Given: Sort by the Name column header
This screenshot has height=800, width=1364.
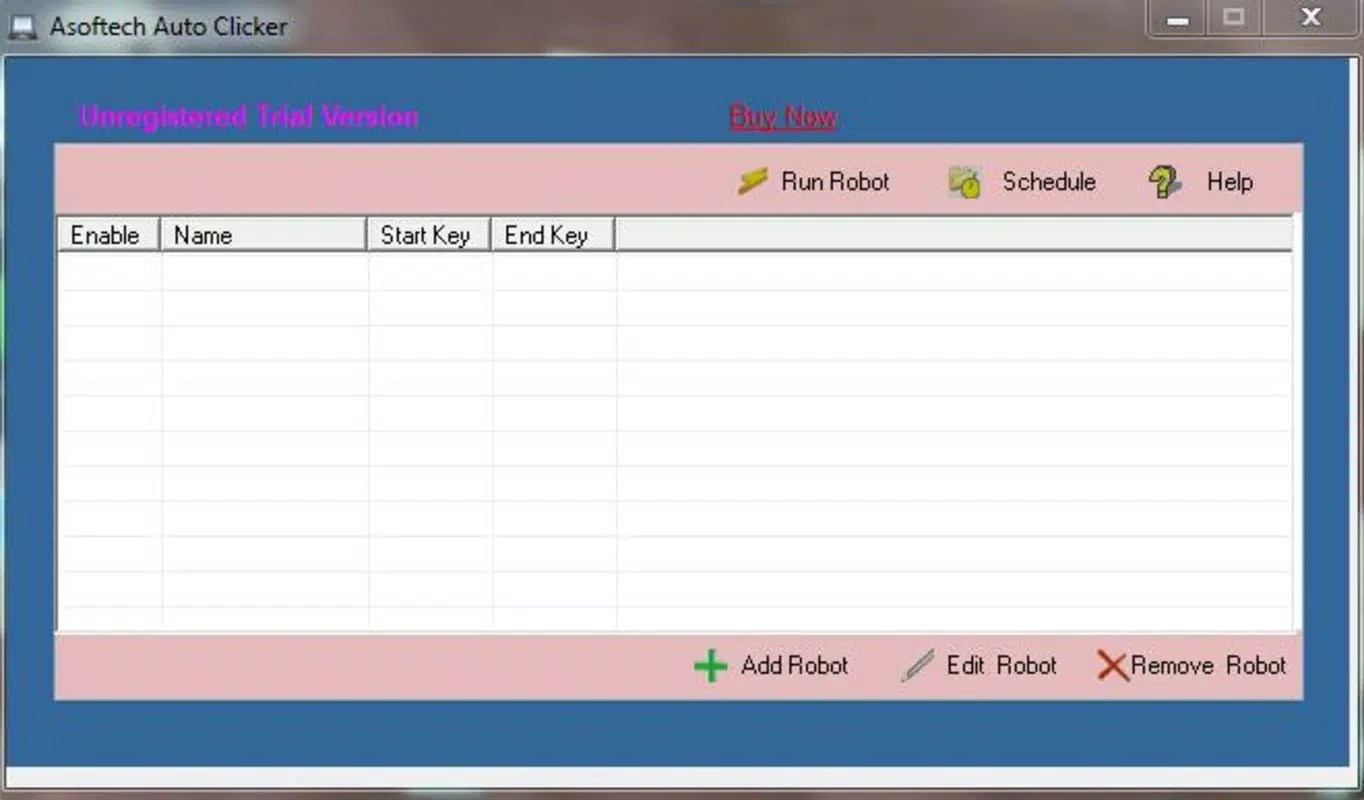Looking at the screenshot, I should click(264, 235).
